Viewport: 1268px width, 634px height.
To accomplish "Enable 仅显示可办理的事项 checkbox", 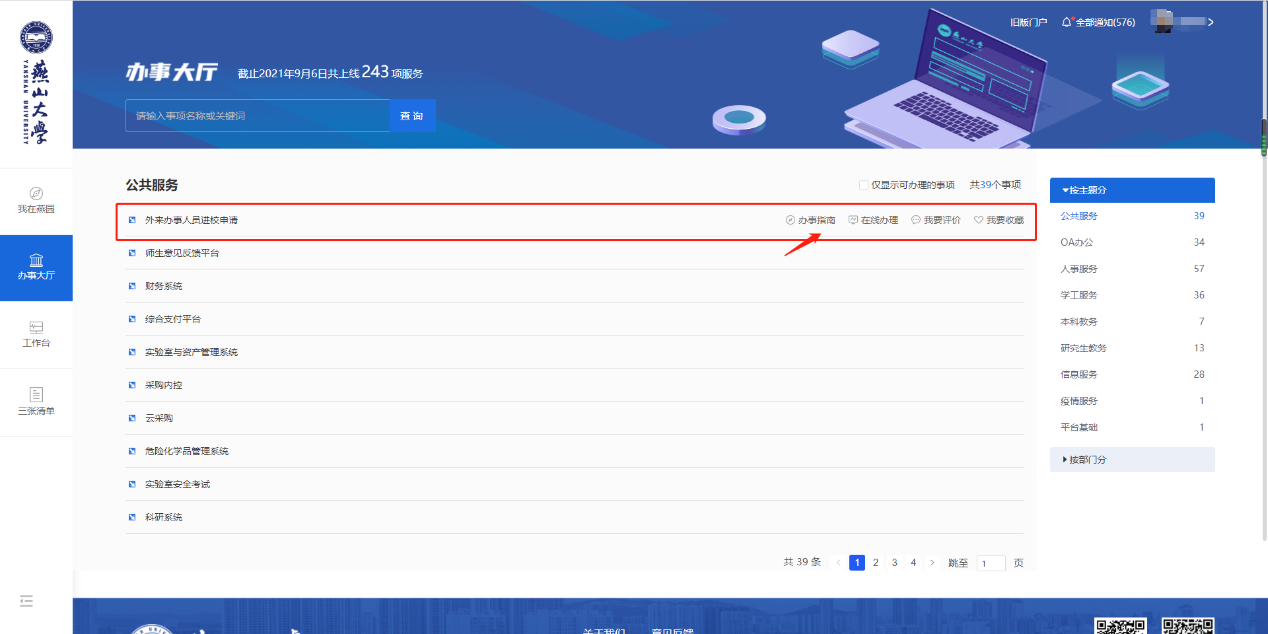I will coord(864,185).
